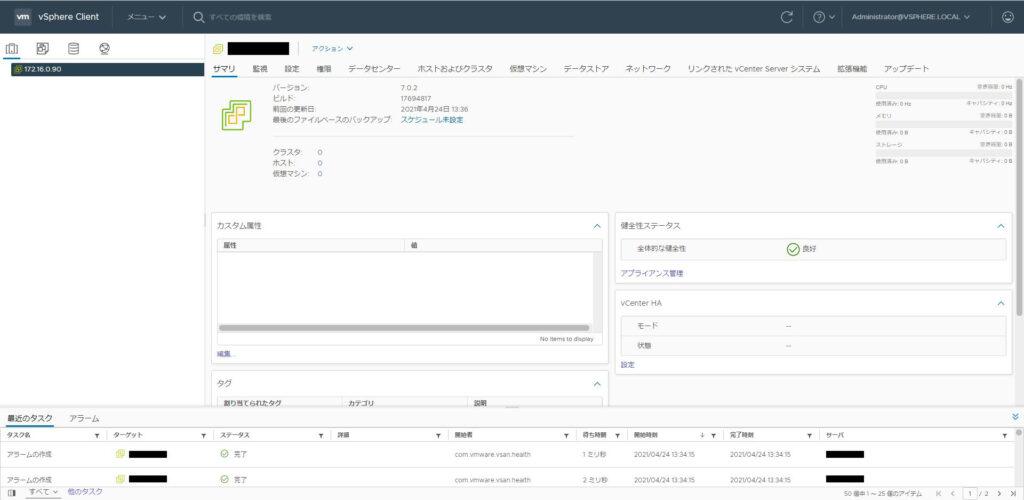The image size is (1024, 500).
Task: Open the すべて task filter dropdown
Action: [x=43, y=492]
